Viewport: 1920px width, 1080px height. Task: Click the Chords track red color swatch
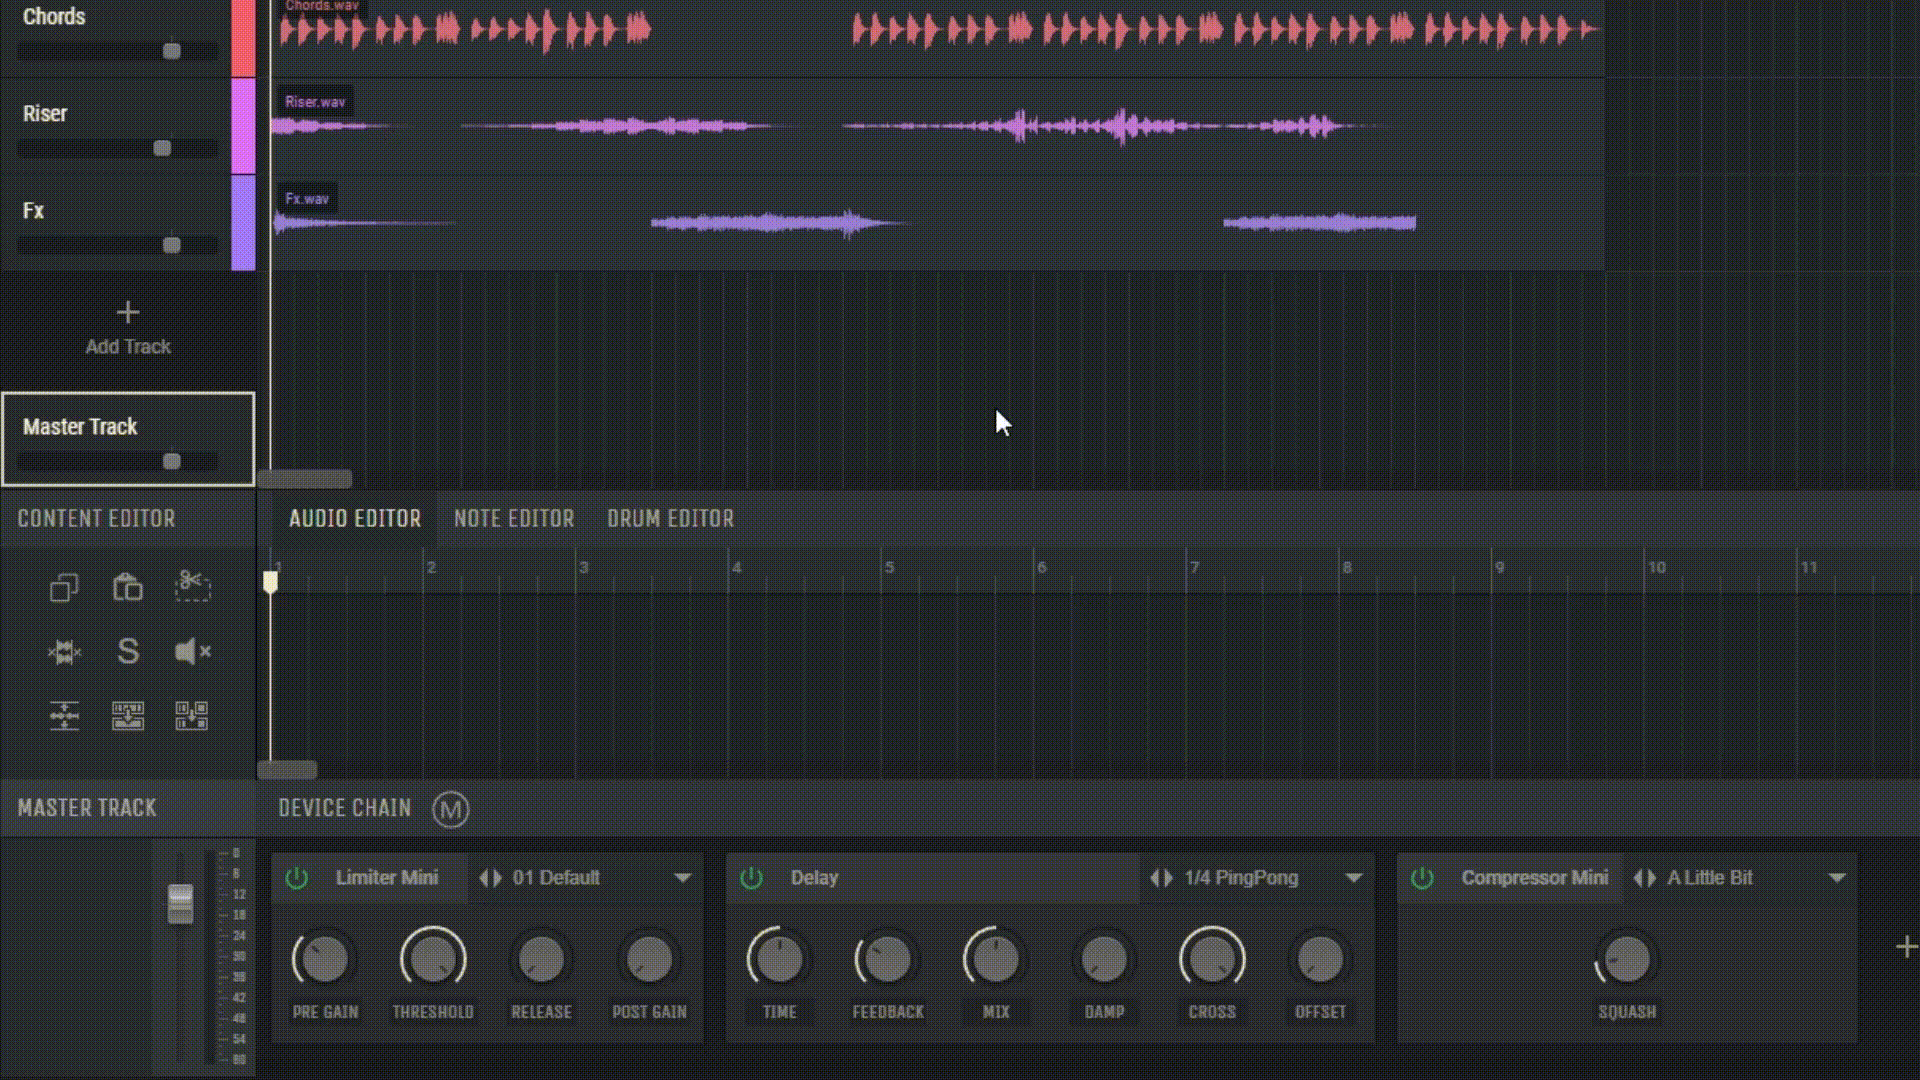pos(243,38)
